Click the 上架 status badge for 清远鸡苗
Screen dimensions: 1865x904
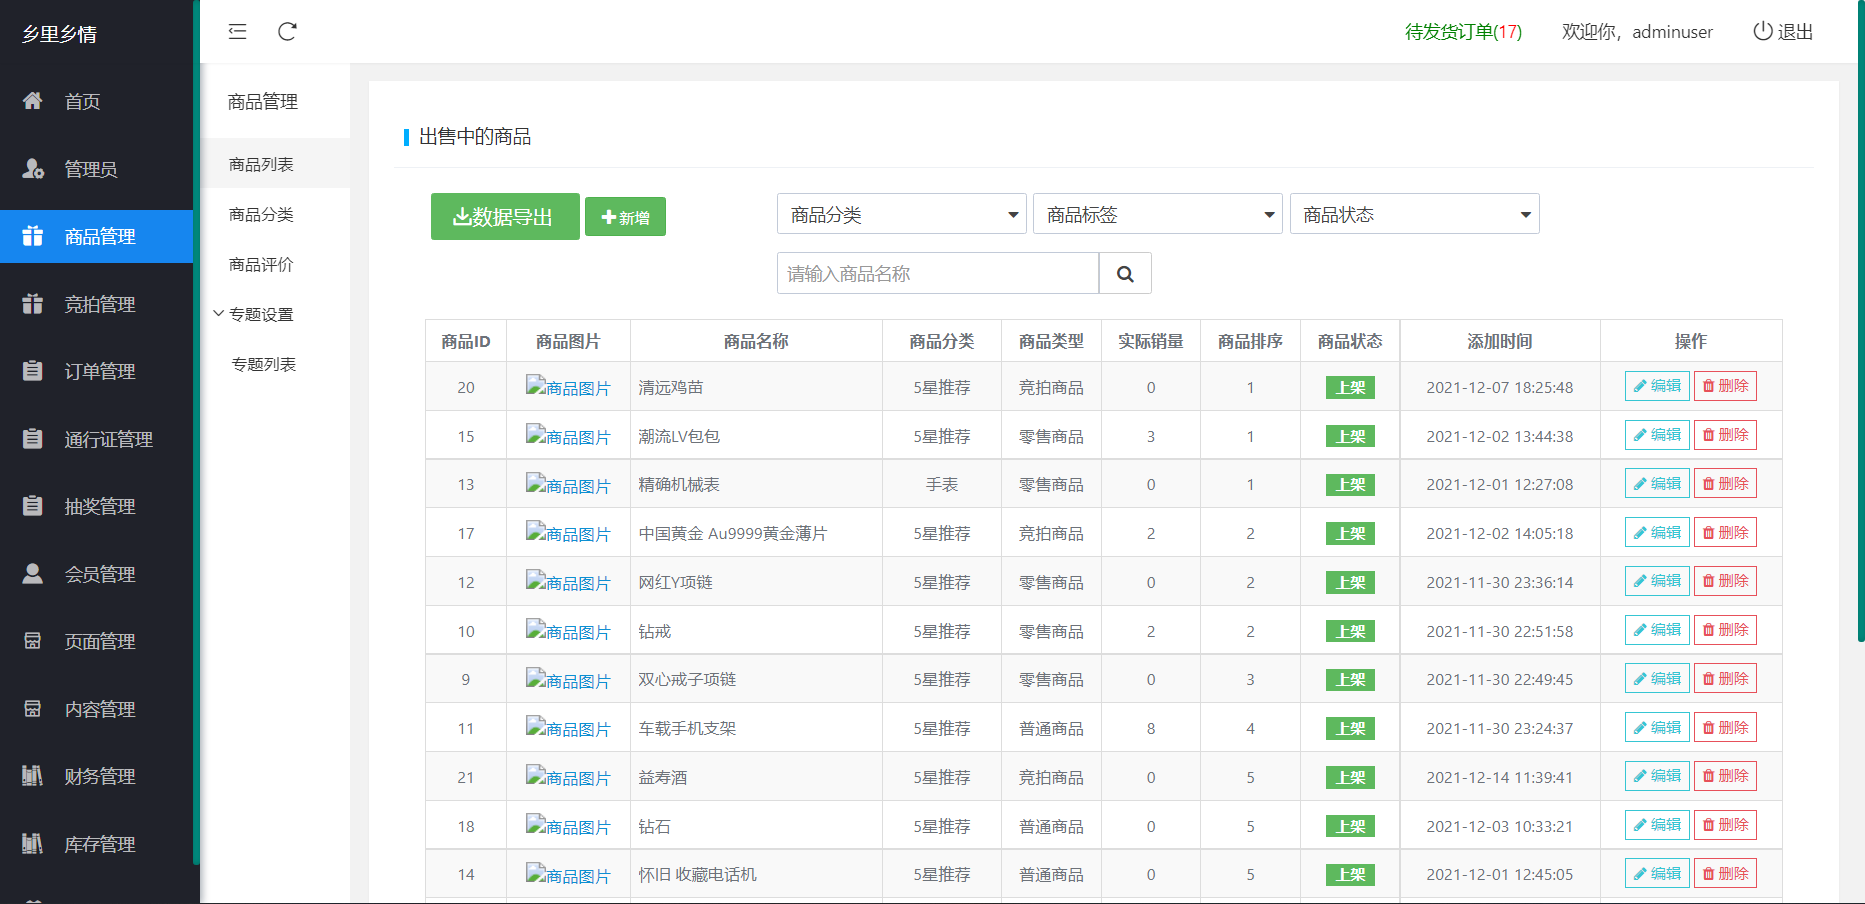pos(1350,387)
